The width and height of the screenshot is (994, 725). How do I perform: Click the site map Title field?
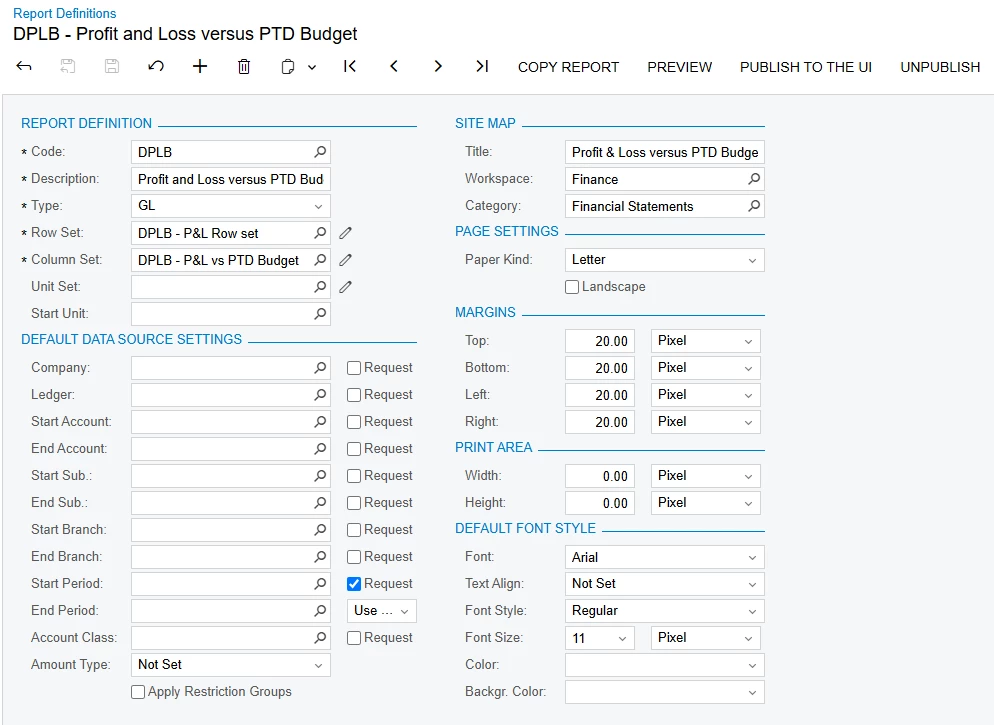pyautogui.click(x=664, y=152)
